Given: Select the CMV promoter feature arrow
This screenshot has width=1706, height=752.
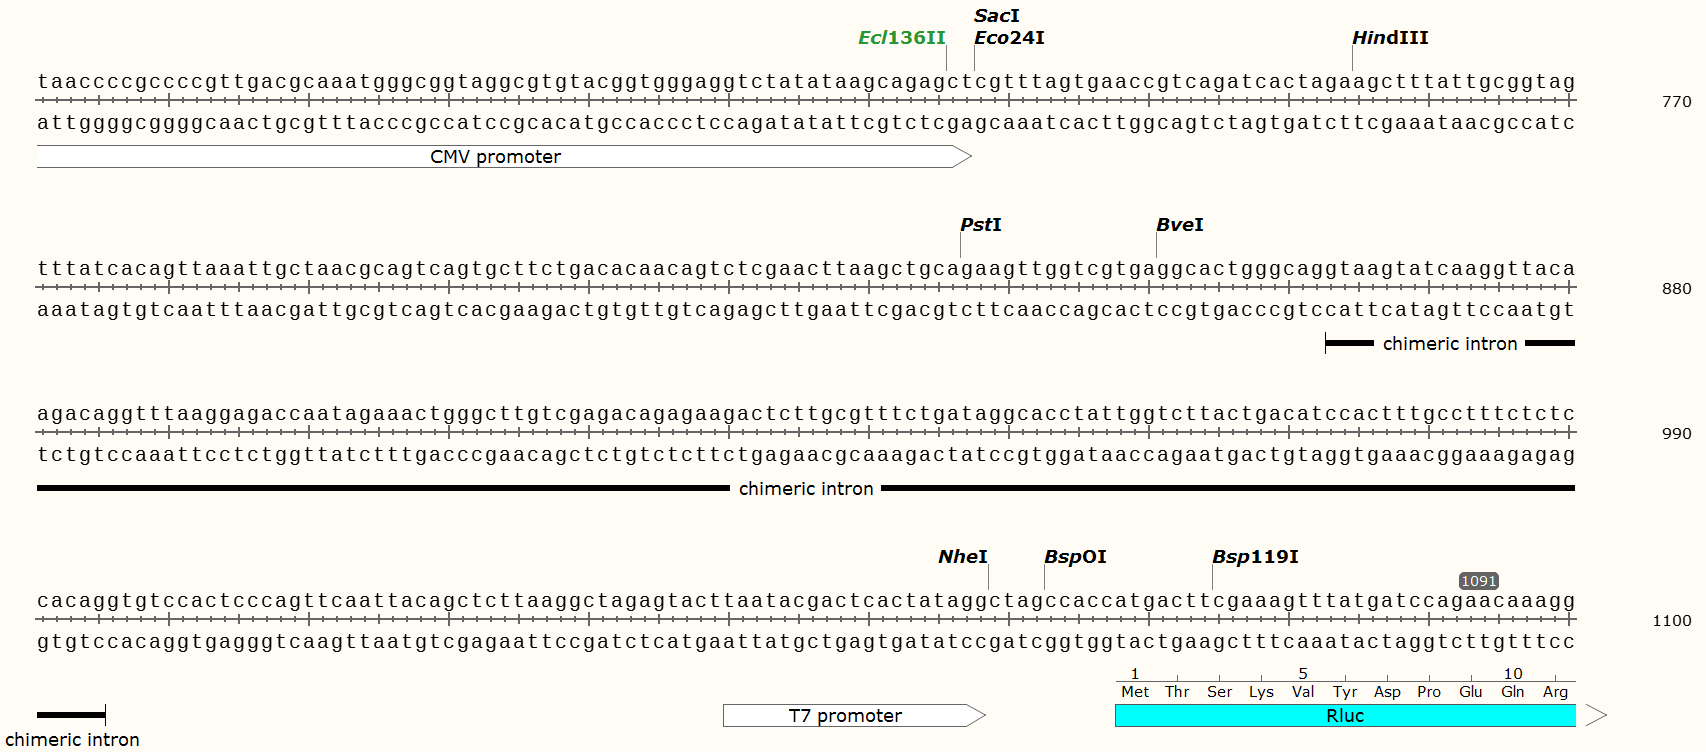Looking at the screenshot, I should (x=495, y=157).
